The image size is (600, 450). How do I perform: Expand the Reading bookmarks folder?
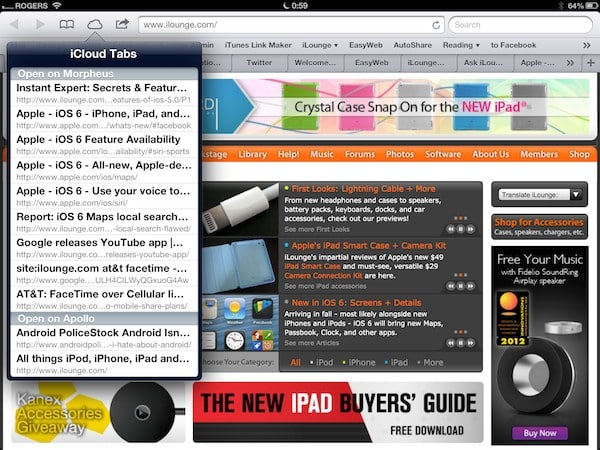coord(461,45)
